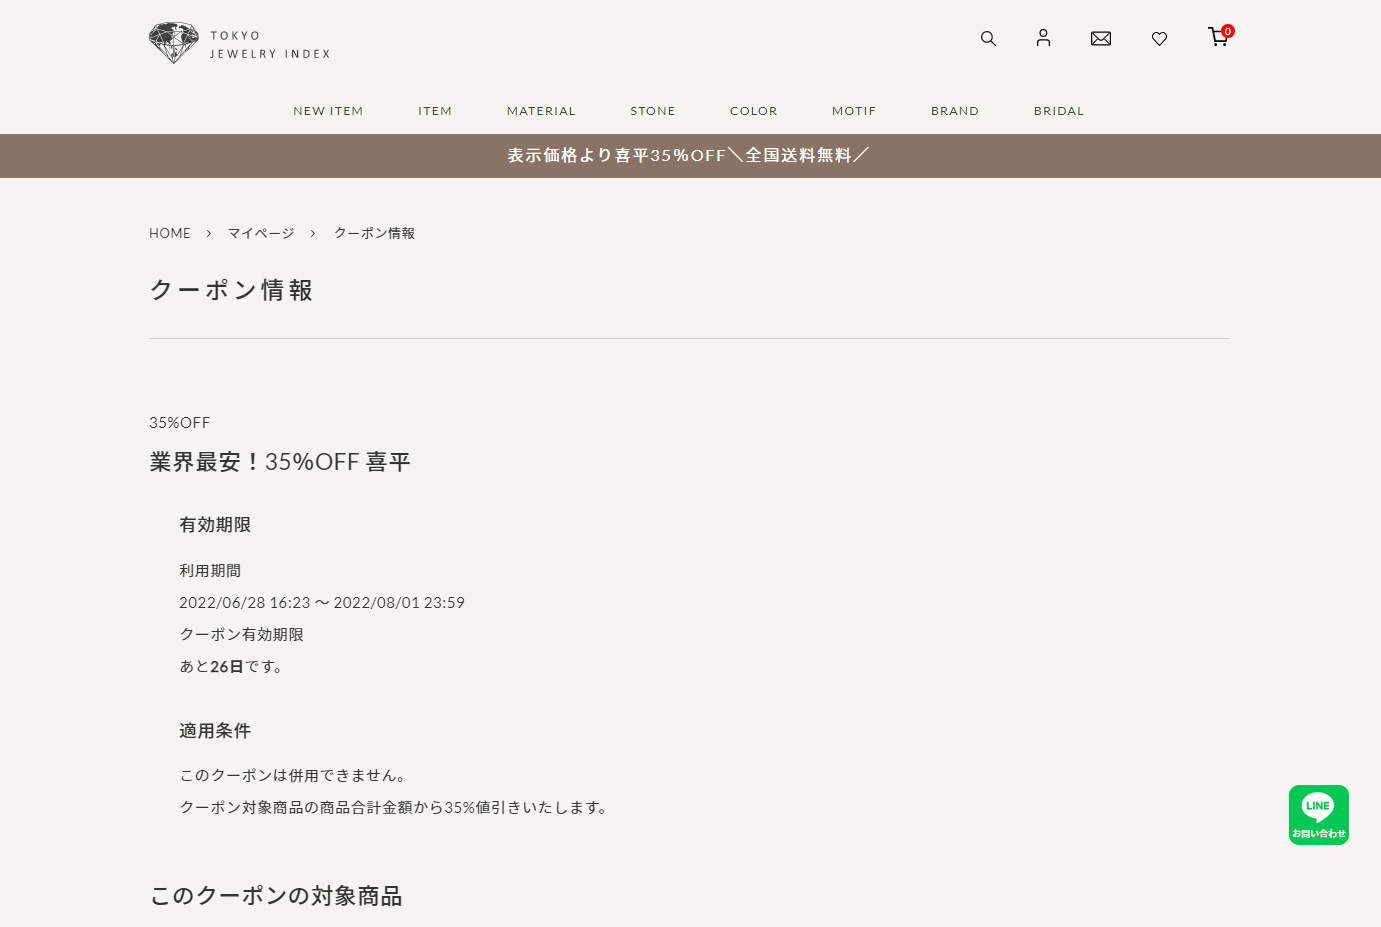Click the クーポン情報 breadcrumb item
The width and height of the screenshot is (1381, 927).
tap(374, 233)
